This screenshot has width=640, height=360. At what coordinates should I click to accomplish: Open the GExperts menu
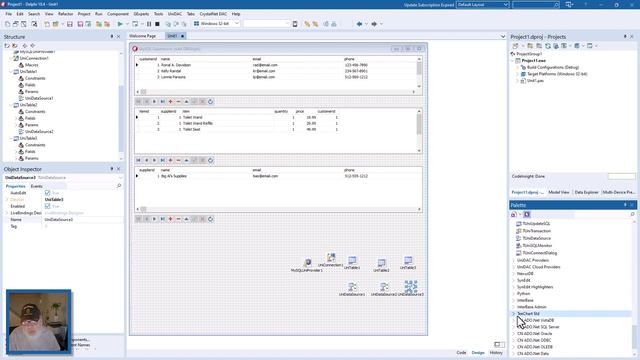click(x=141, y=14)
